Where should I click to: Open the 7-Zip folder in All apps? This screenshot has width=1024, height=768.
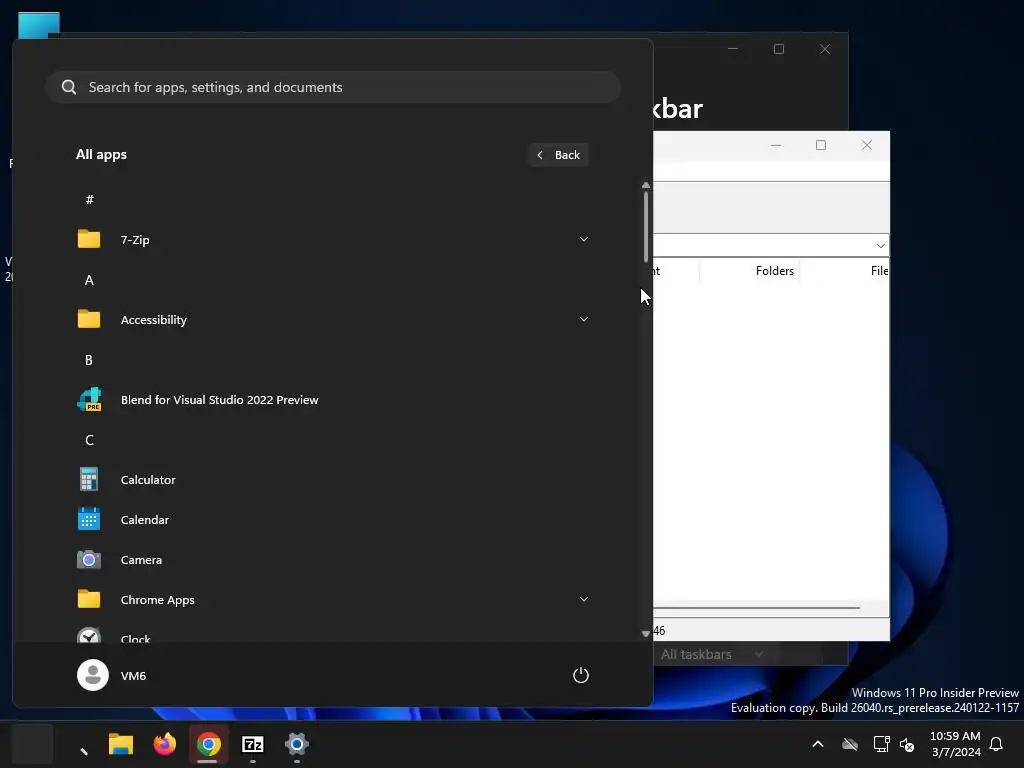click(x=333, y=240)
